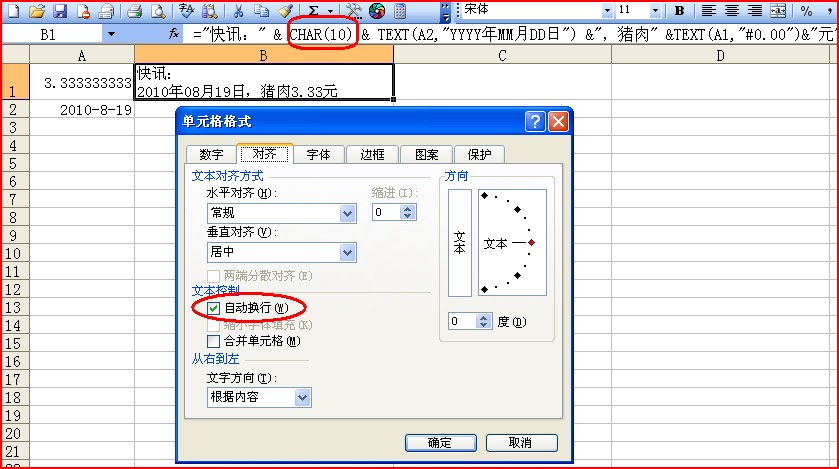Click the Print icon in toolbar
The image size is (839, 469).
(x=135, y=11)
